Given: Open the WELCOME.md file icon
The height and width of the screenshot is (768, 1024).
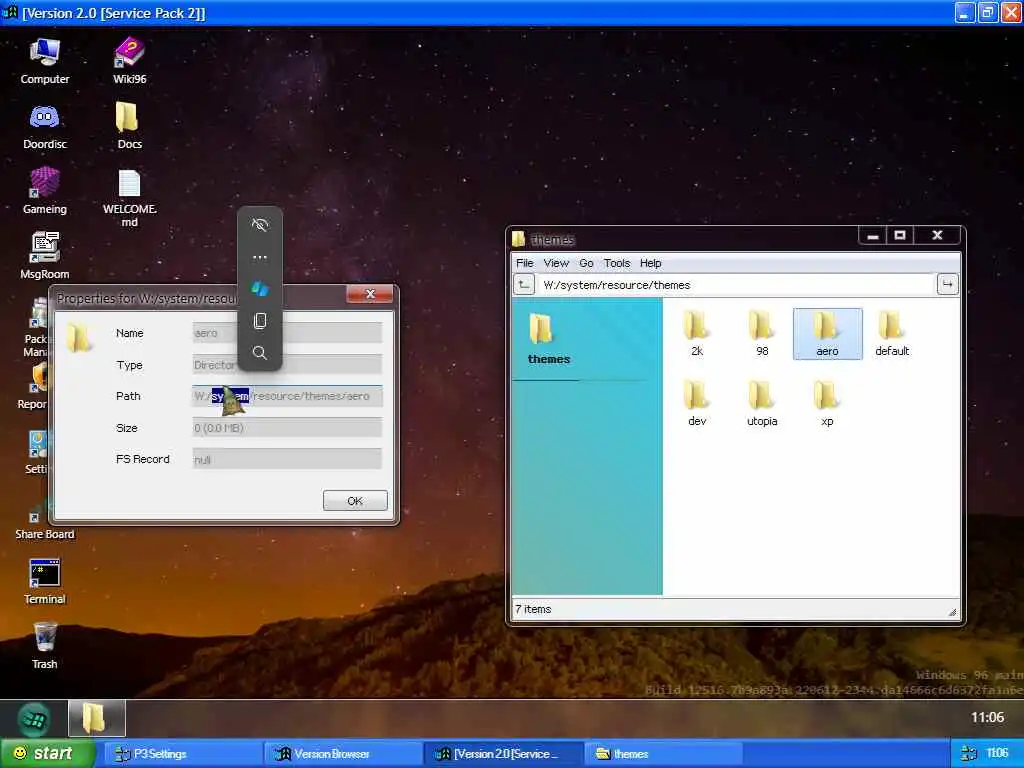Looking at the screenshot, I should (129, 198).
